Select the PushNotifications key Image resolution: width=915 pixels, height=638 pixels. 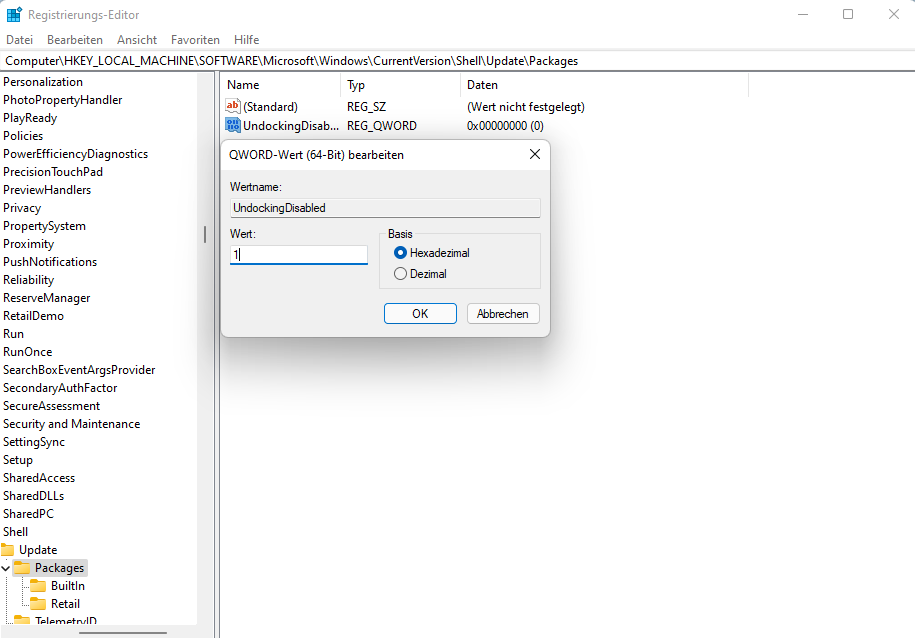tap(50, 262)
